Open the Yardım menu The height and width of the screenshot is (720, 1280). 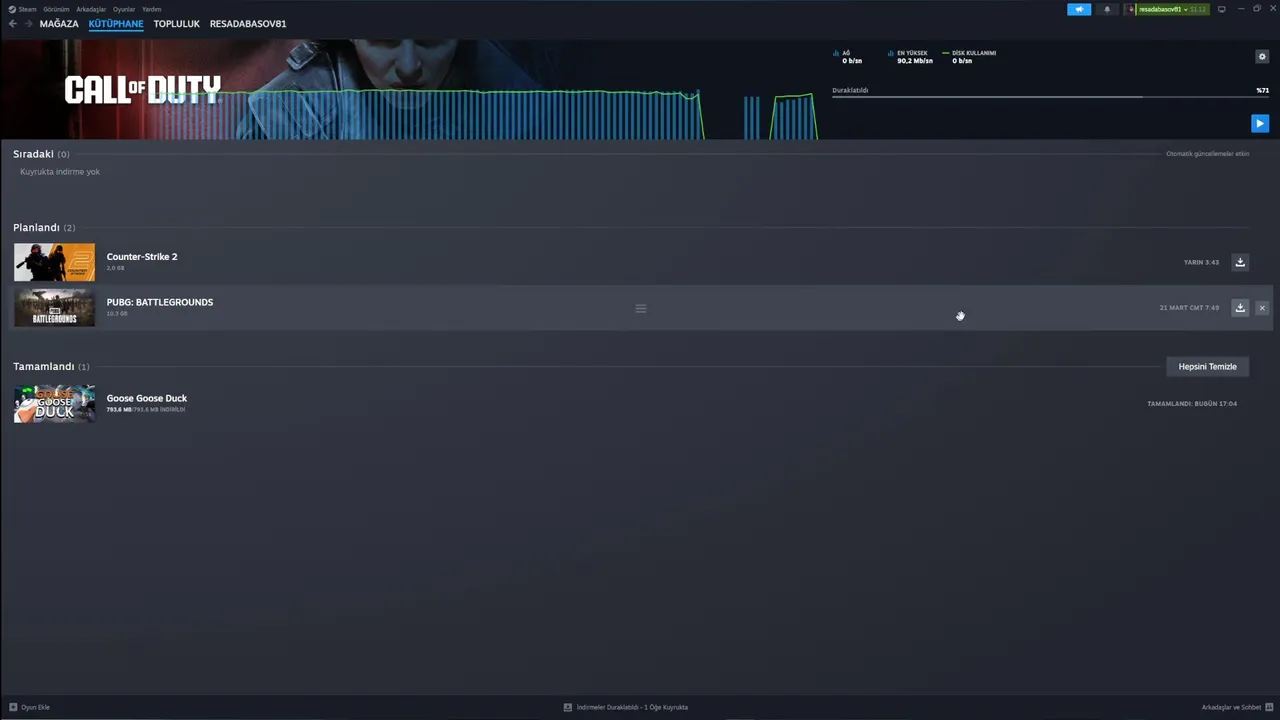[152, 9]
